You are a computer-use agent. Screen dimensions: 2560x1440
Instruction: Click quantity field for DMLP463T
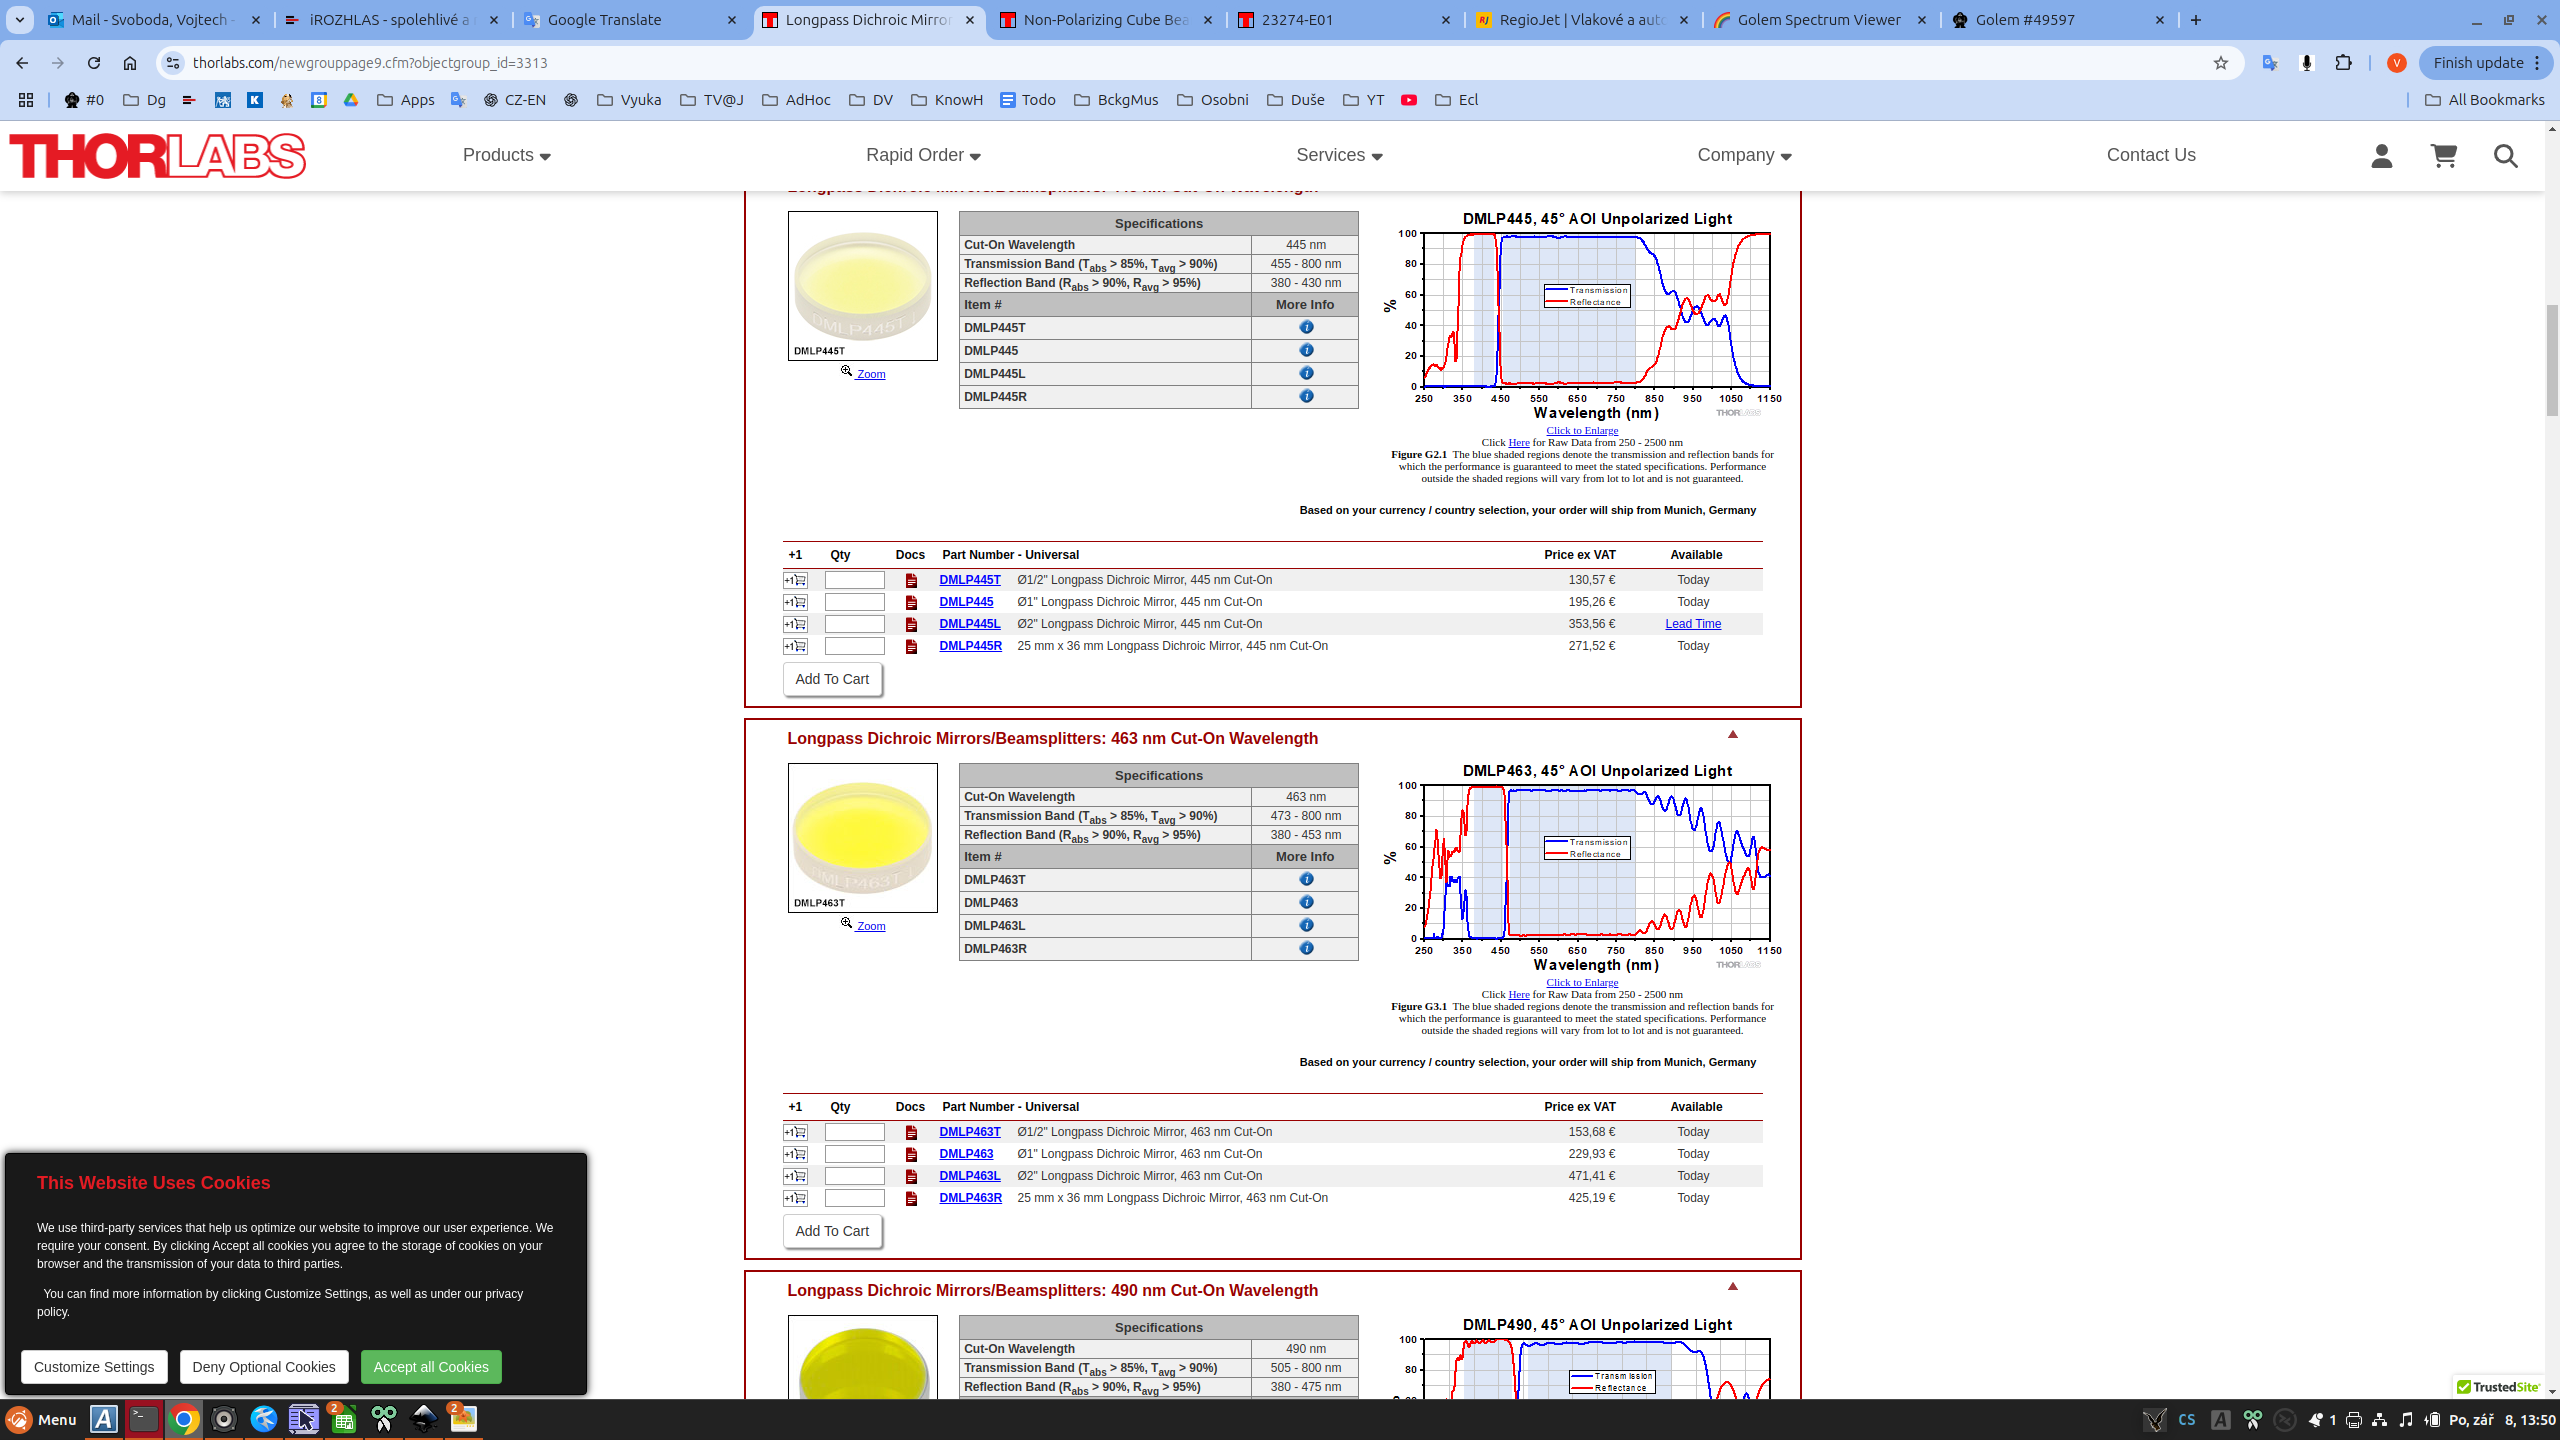[854, 1132]
